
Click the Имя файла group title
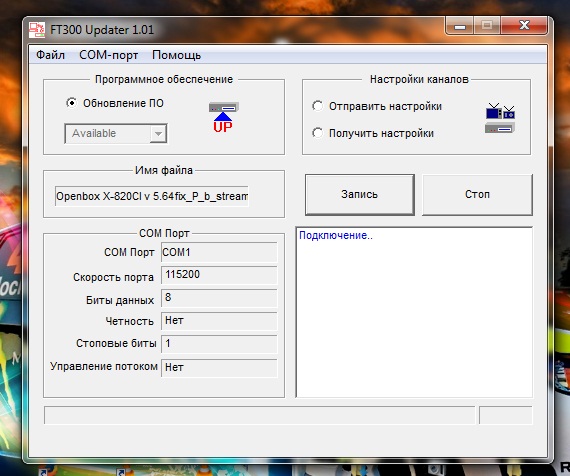pos(164,170)
